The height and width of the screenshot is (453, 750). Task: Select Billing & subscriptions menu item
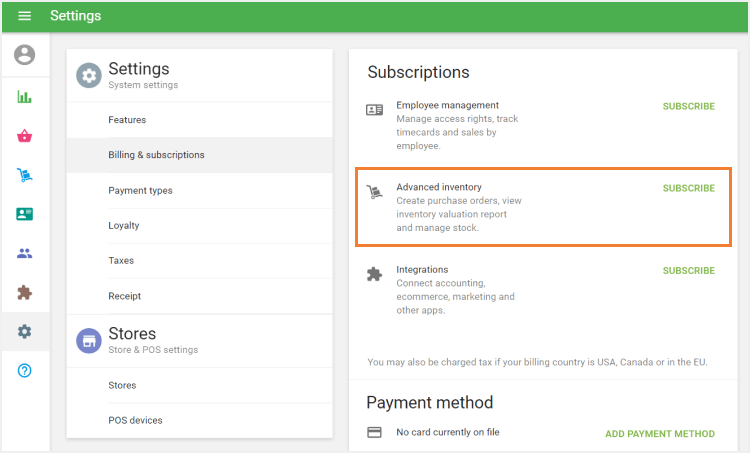(x=156, y=155)
